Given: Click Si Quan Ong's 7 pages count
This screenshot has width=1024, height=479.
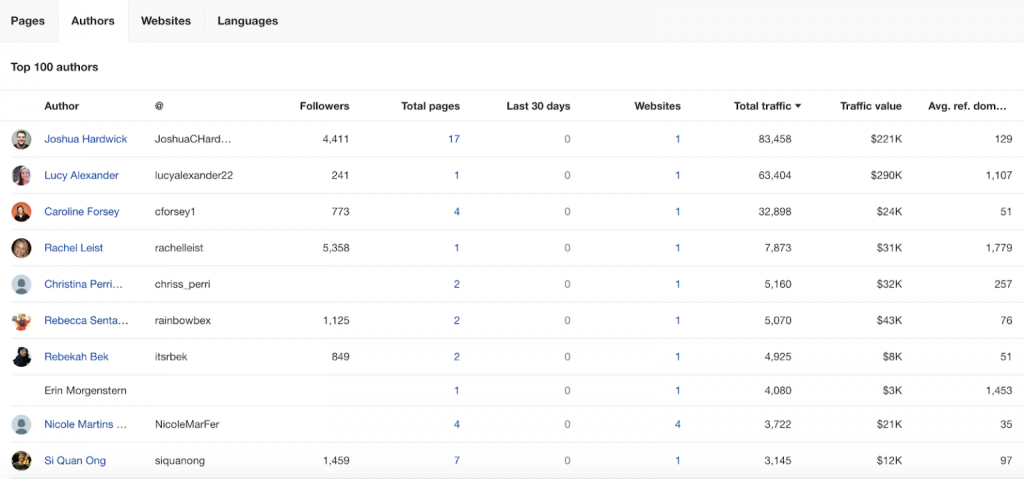Looking at the screenshot, I should (457, 461).
